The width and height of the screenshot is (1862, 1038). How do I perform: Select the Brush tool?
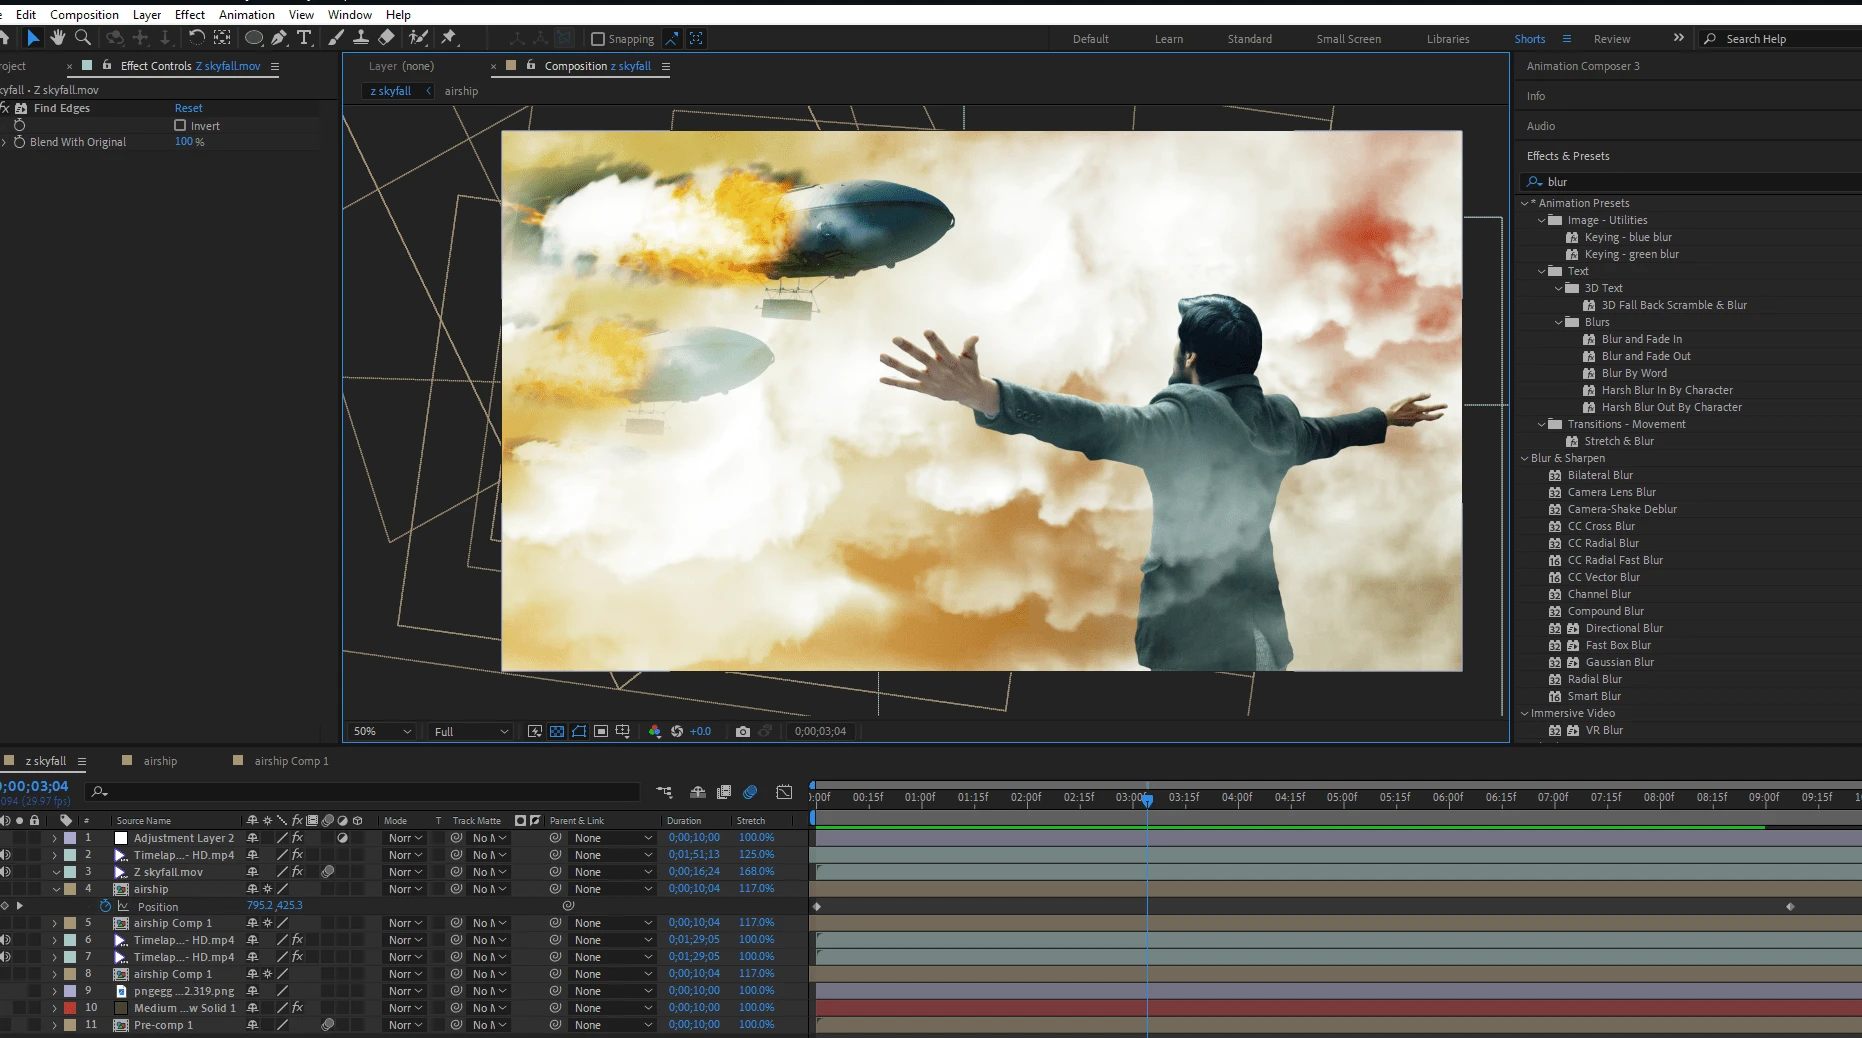[336, 38]
